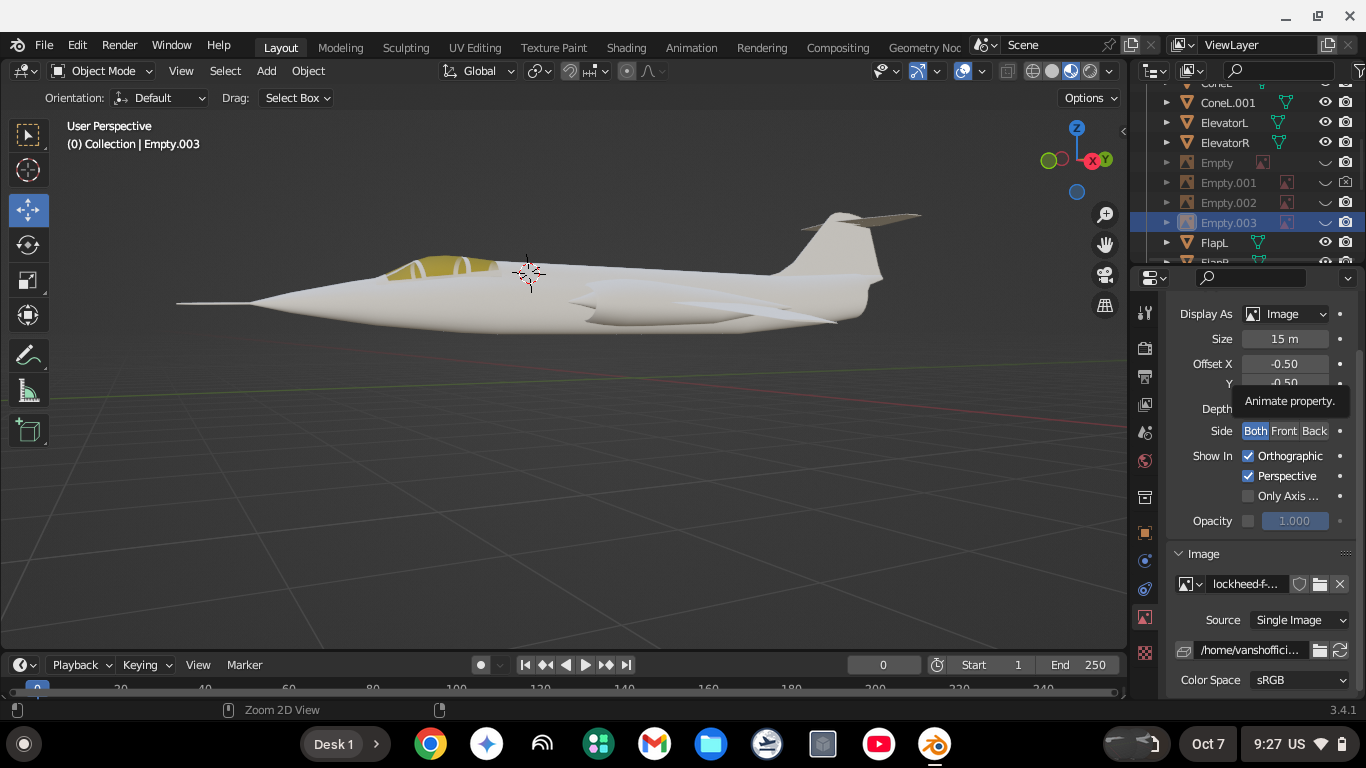Open the Scene properties tab
This screenshot has width=1366, height=768.
[x=1145, y=432]
